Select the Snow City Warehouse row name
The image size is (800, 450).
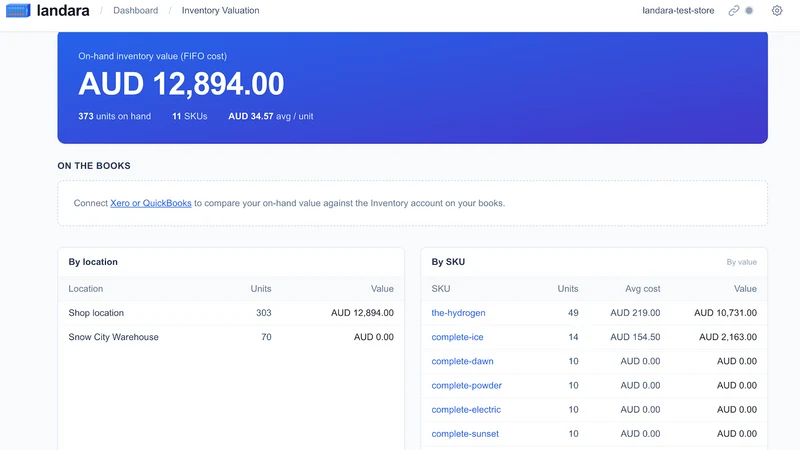pos(113,337)
